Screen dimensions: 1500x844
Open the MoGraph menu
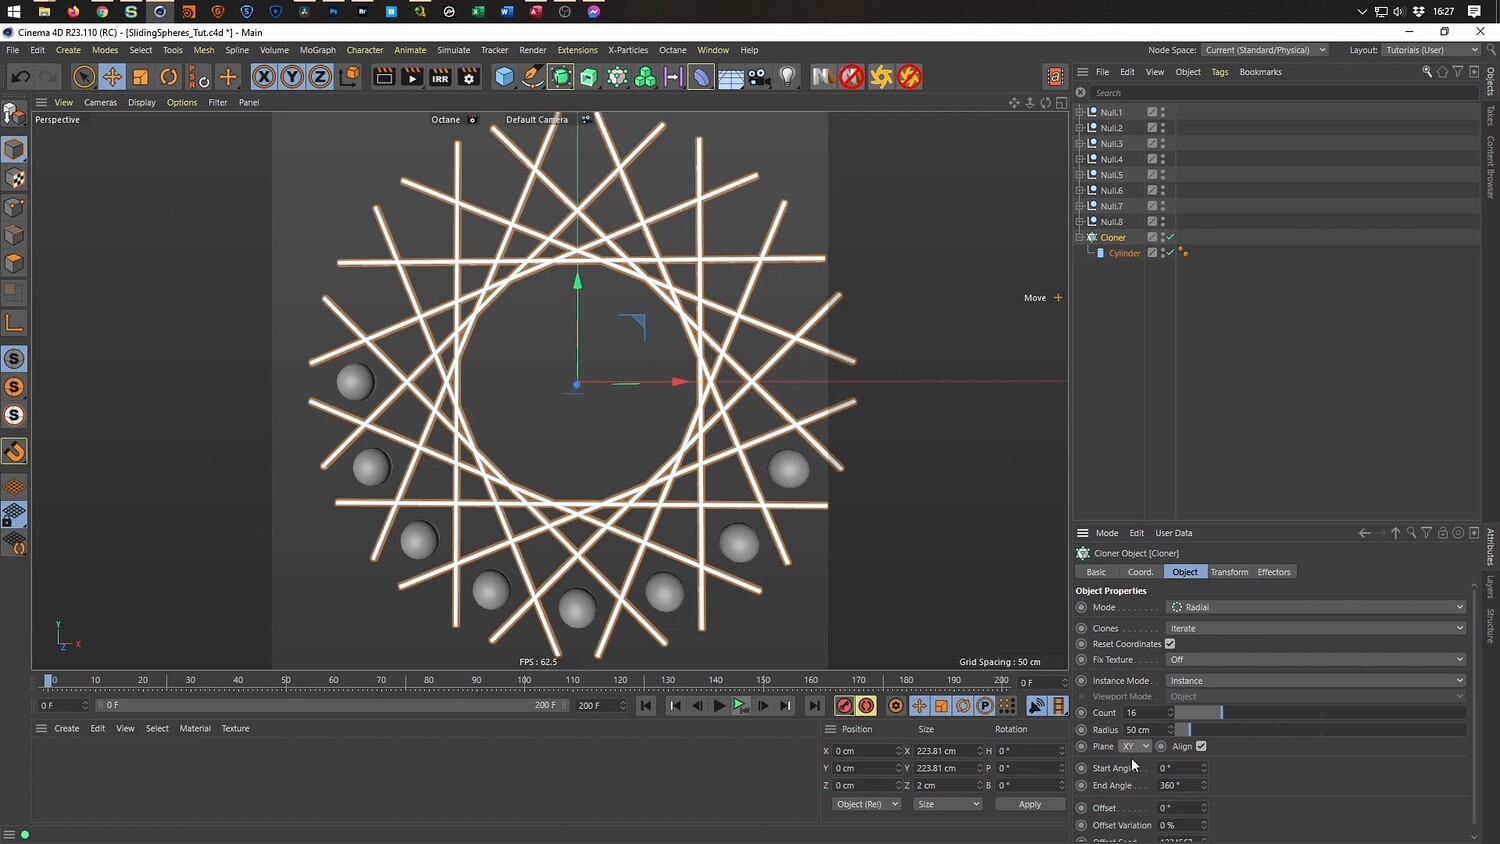click(318, 50)
